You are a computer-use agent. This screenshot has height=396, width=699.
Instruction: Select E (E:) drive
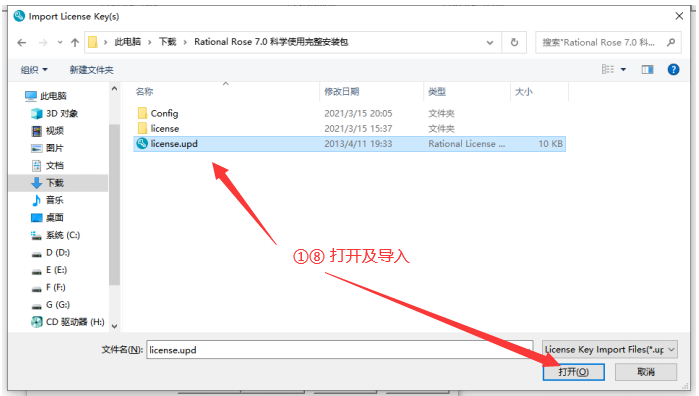click(x=49, y=270)
